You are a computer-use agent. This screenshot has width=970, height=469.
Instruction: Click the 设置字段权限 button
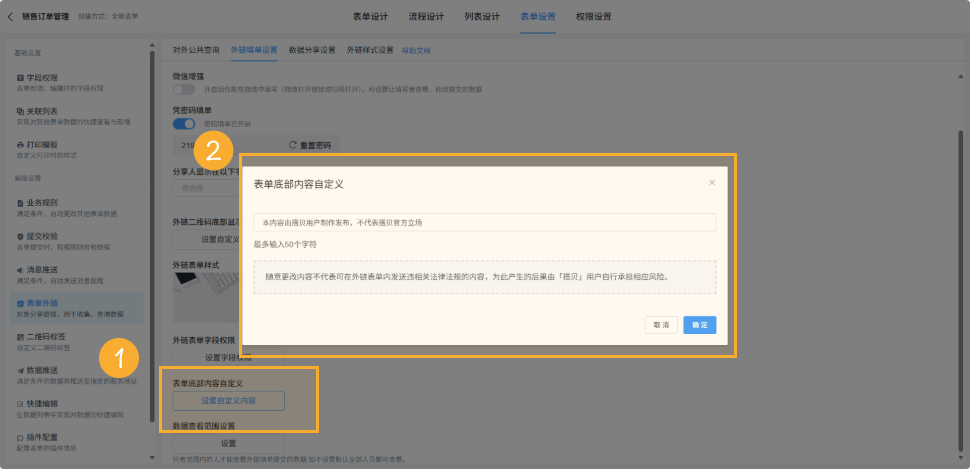click(x=228, y=357)
